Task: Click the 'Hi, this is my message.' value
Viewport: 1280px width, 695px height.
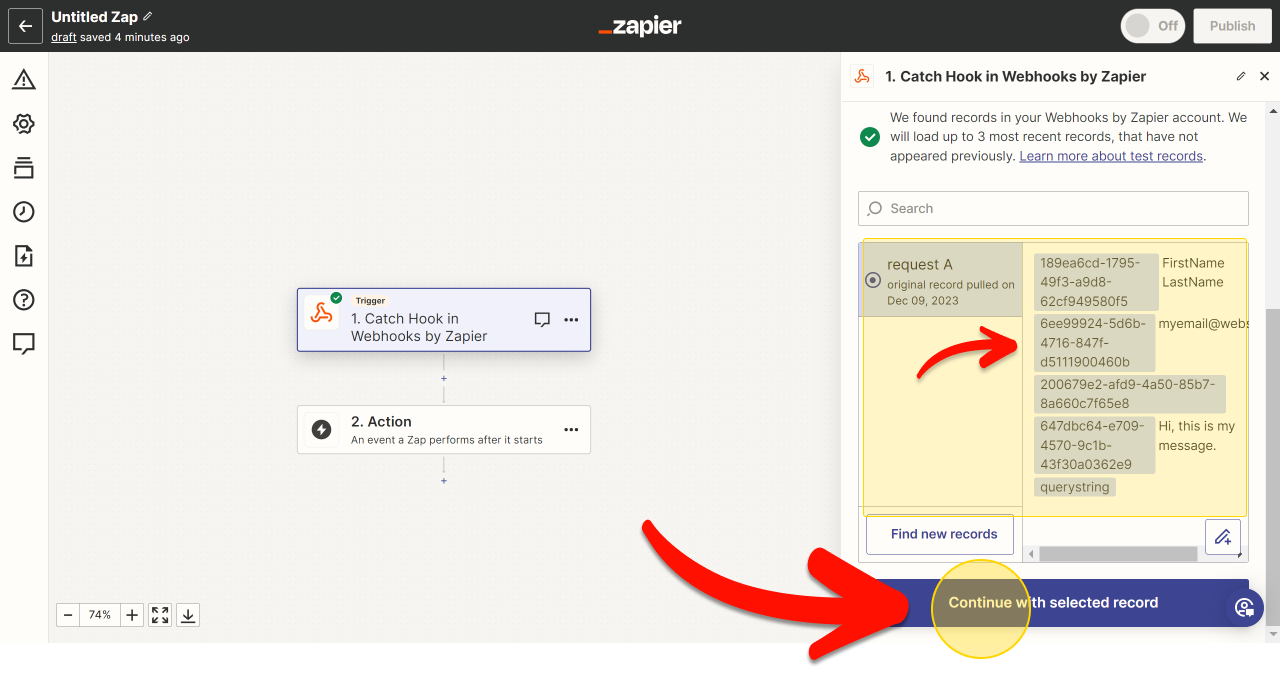Action: click(x=1197, y=436)
